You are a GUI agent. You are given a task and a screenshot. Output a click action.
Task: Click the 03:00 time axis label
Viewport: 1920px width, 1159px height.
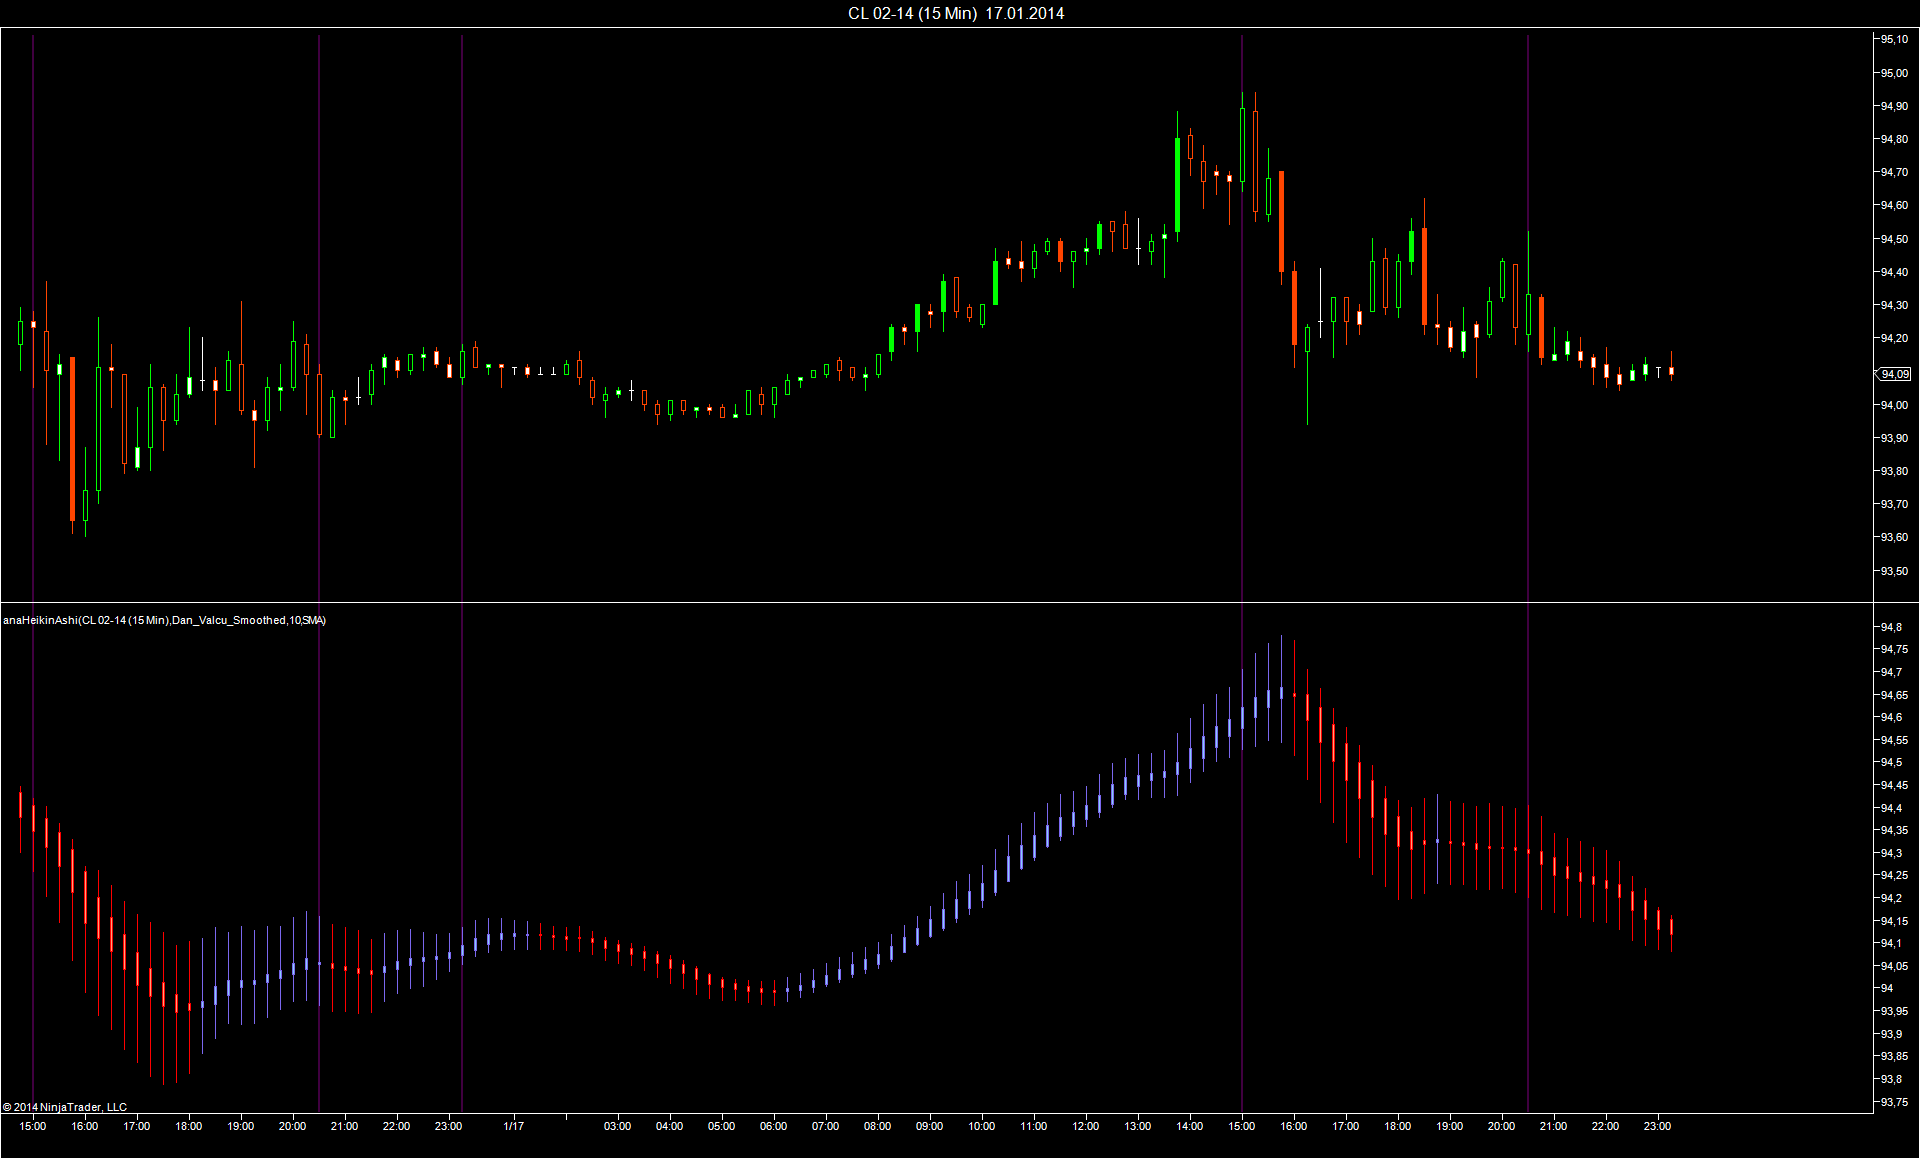point(617,1126)
